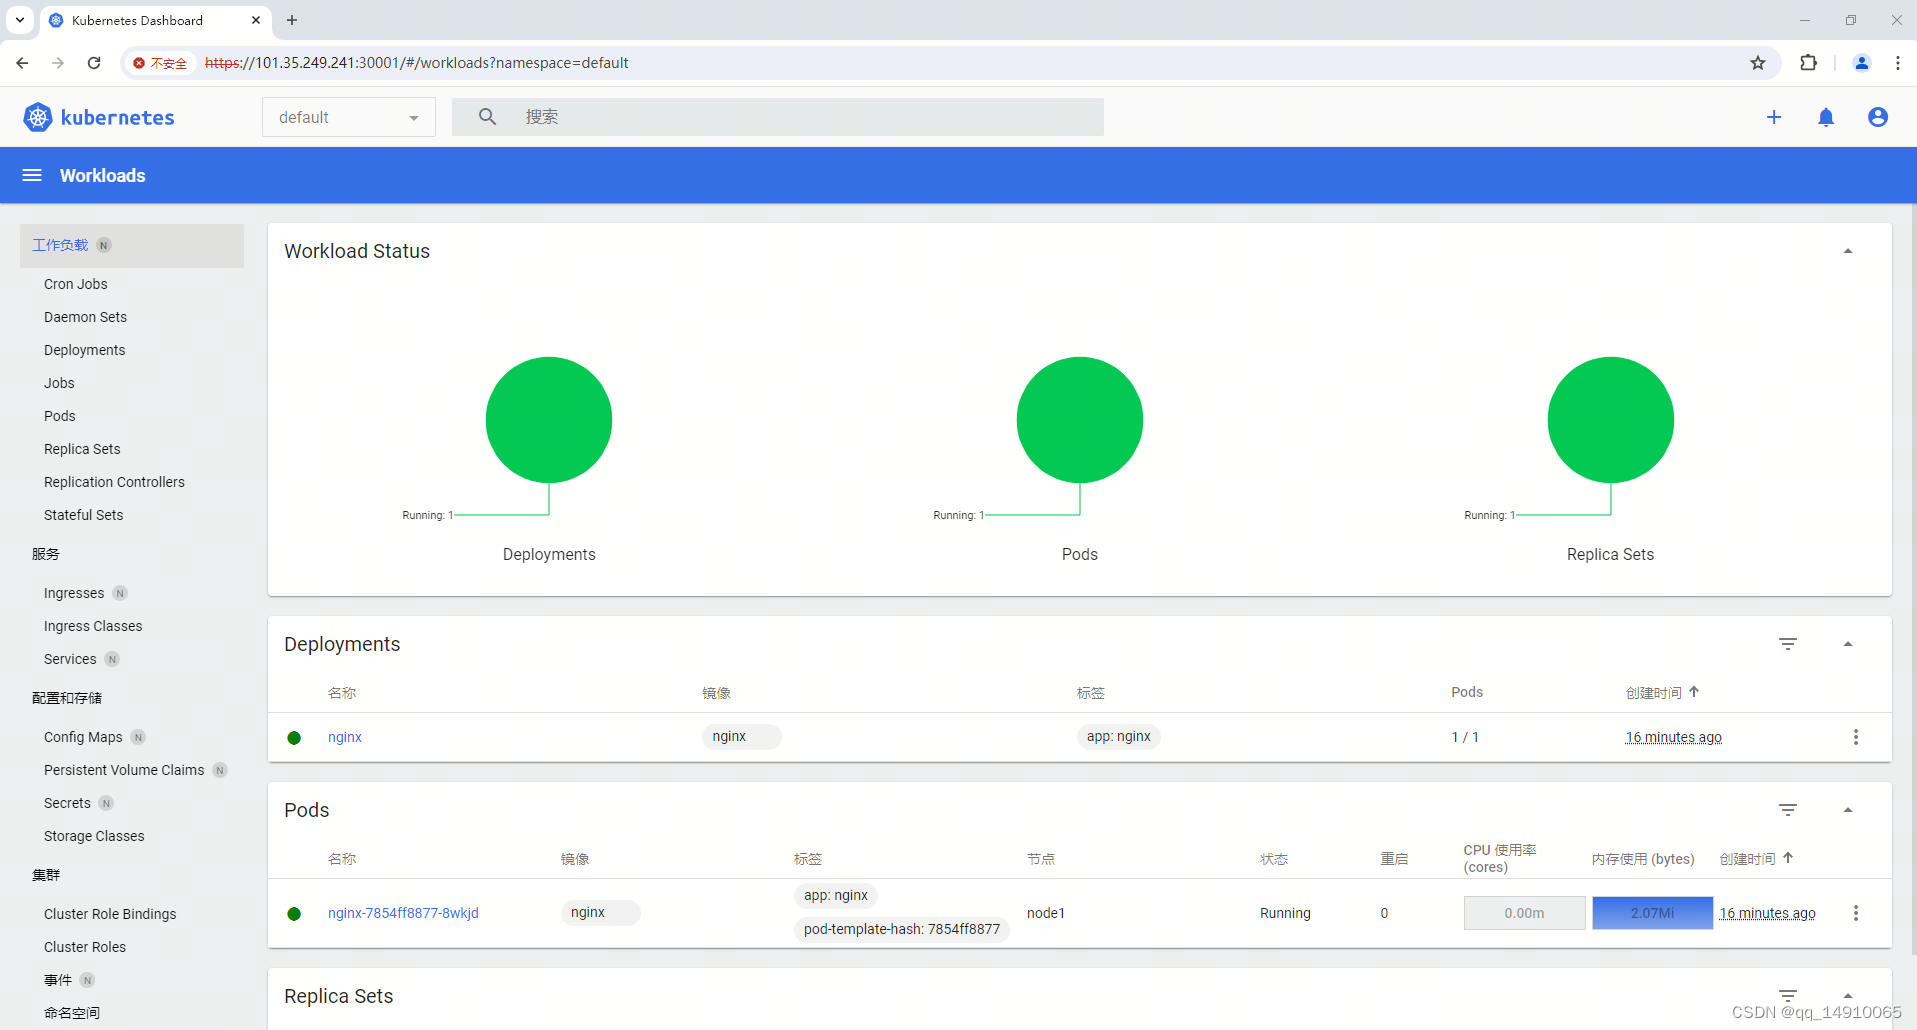This screenshot has width=1917, height=1030.
Task: Open Chrome three-dot menu
Action: point(1897,63)
